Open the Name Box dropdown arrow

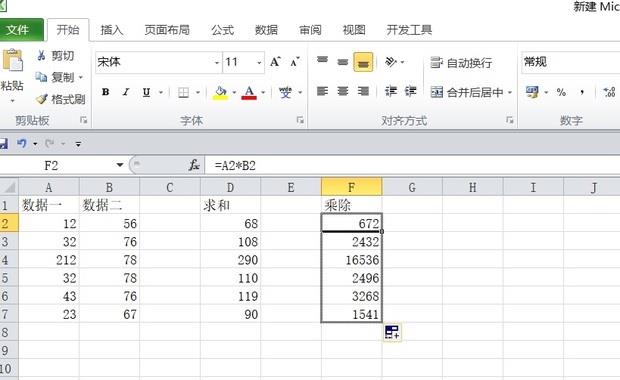120,165
